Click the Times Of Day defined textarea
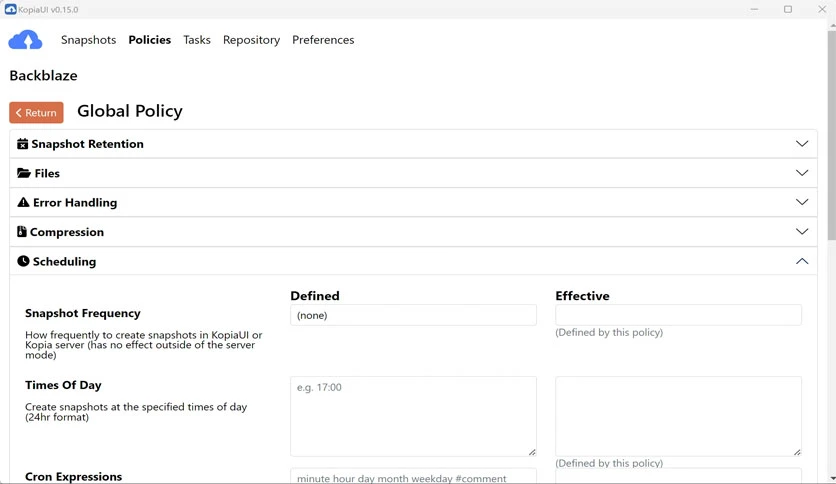Viewport: 836px width, 484px height. 413,416
